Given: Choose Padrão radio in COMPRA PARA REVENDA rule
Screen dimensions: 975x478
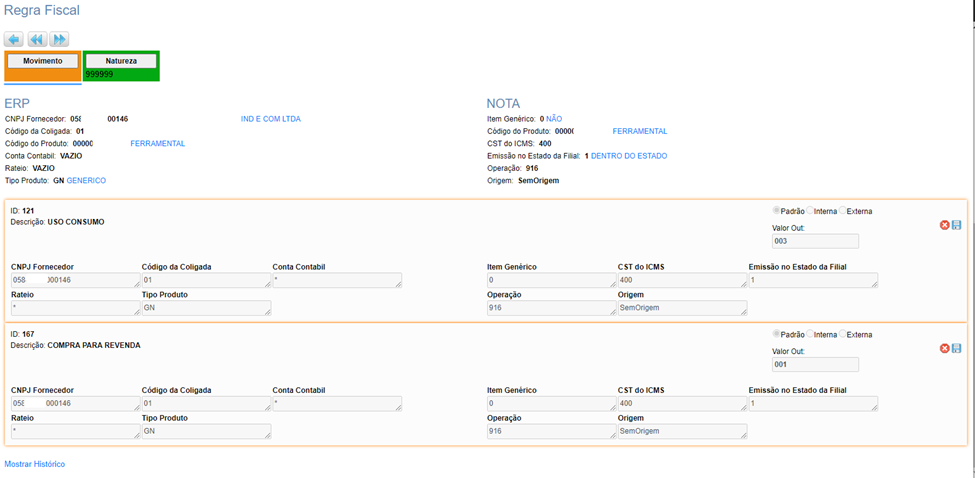Looking at the screenshot, I should (x=777, y=334).
